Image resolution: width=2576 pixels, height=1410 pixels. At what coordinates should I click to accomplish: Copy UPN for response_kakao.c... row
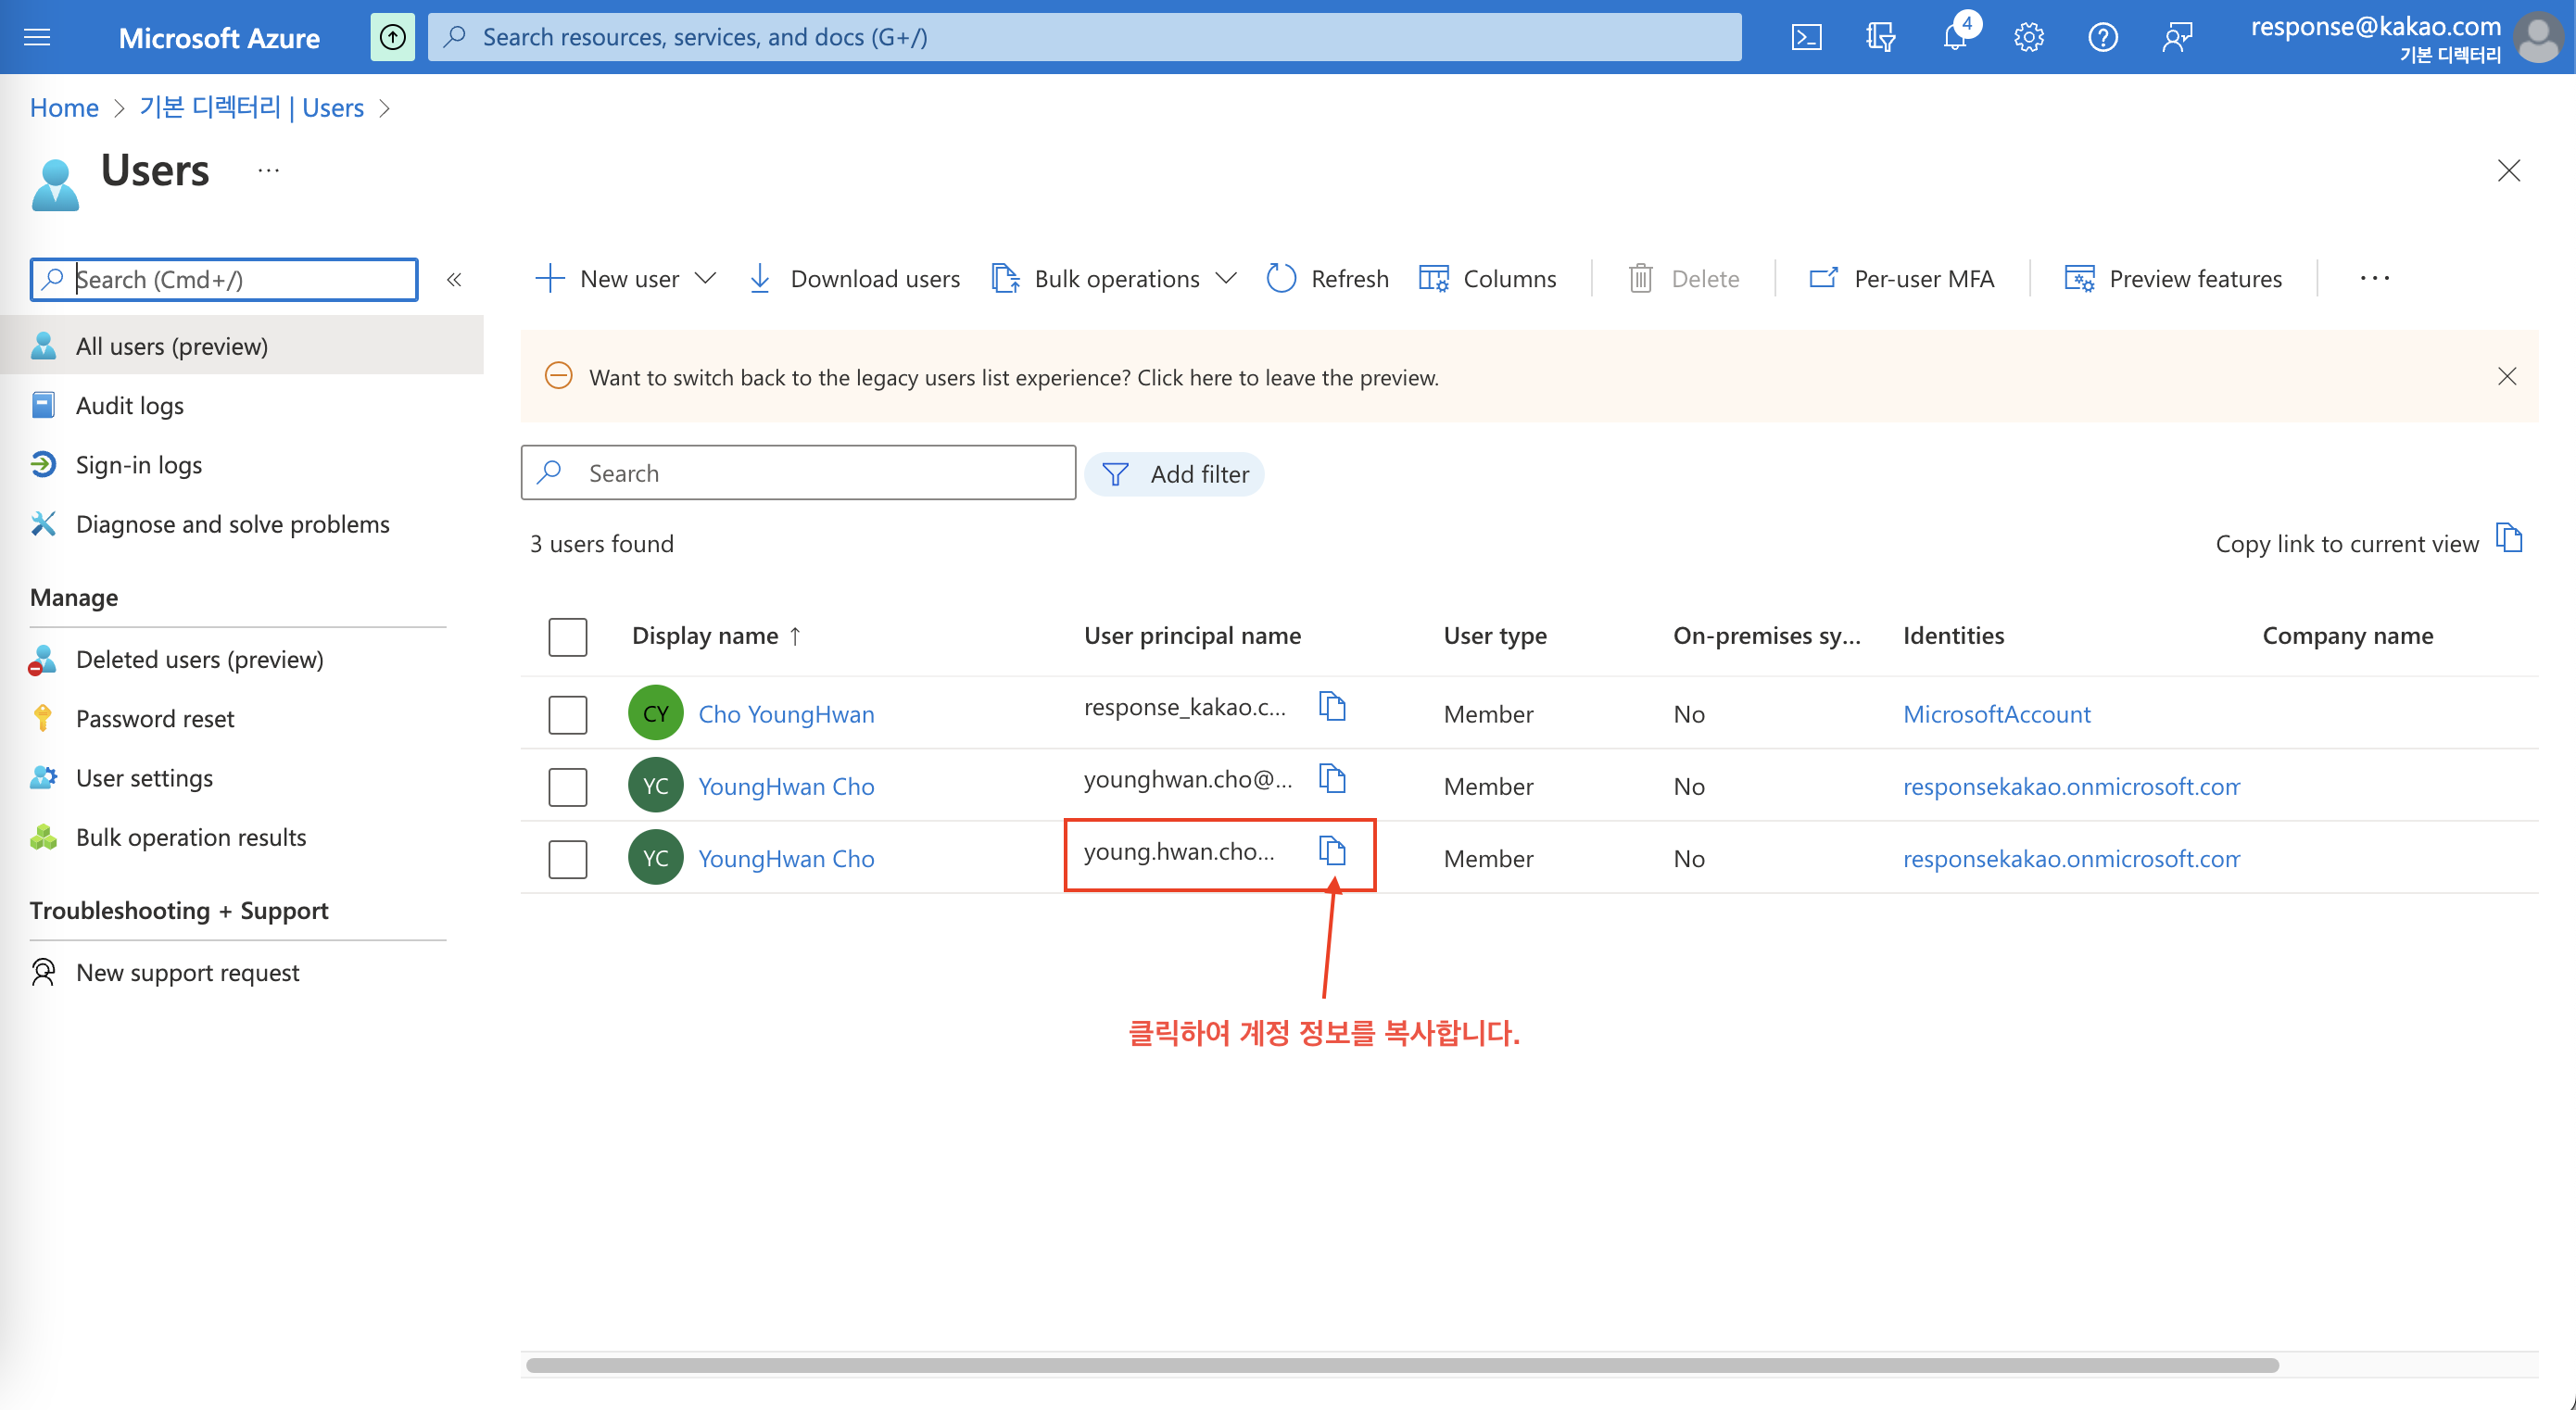tap(1332, 707)
